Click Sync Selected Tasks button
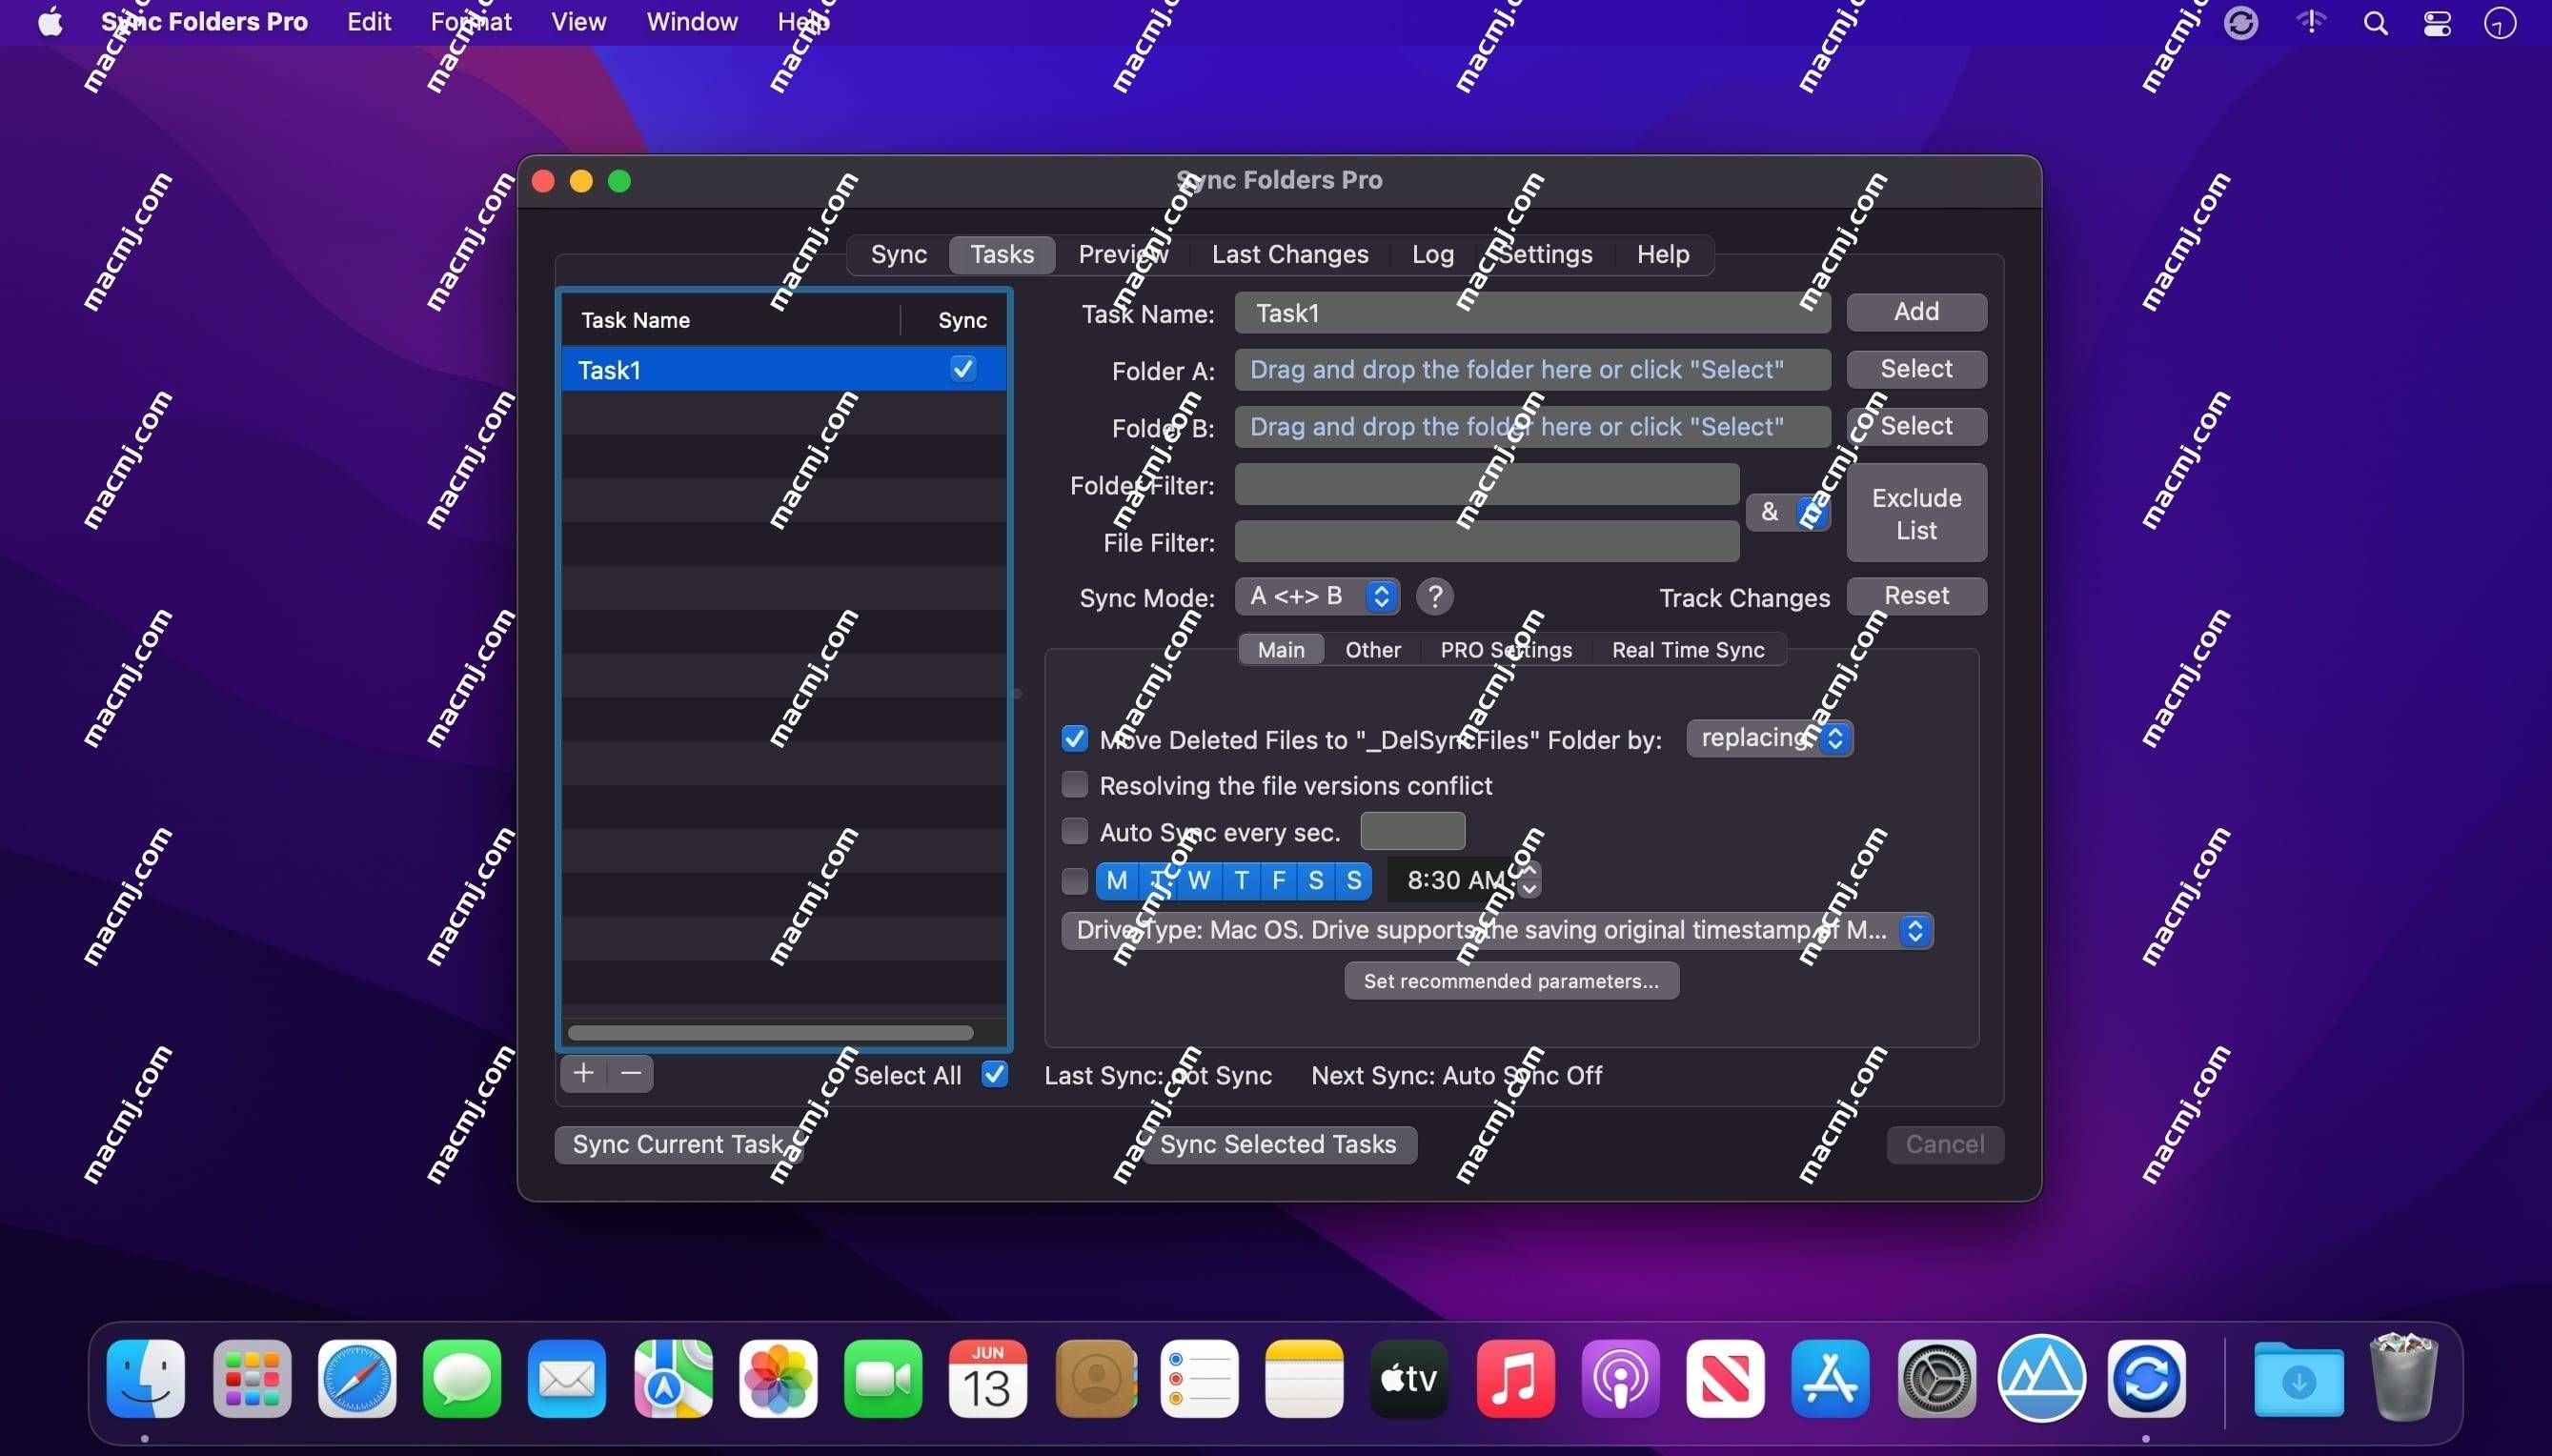This screenshot has width=2552, height=1456. coord(1278,1145)
